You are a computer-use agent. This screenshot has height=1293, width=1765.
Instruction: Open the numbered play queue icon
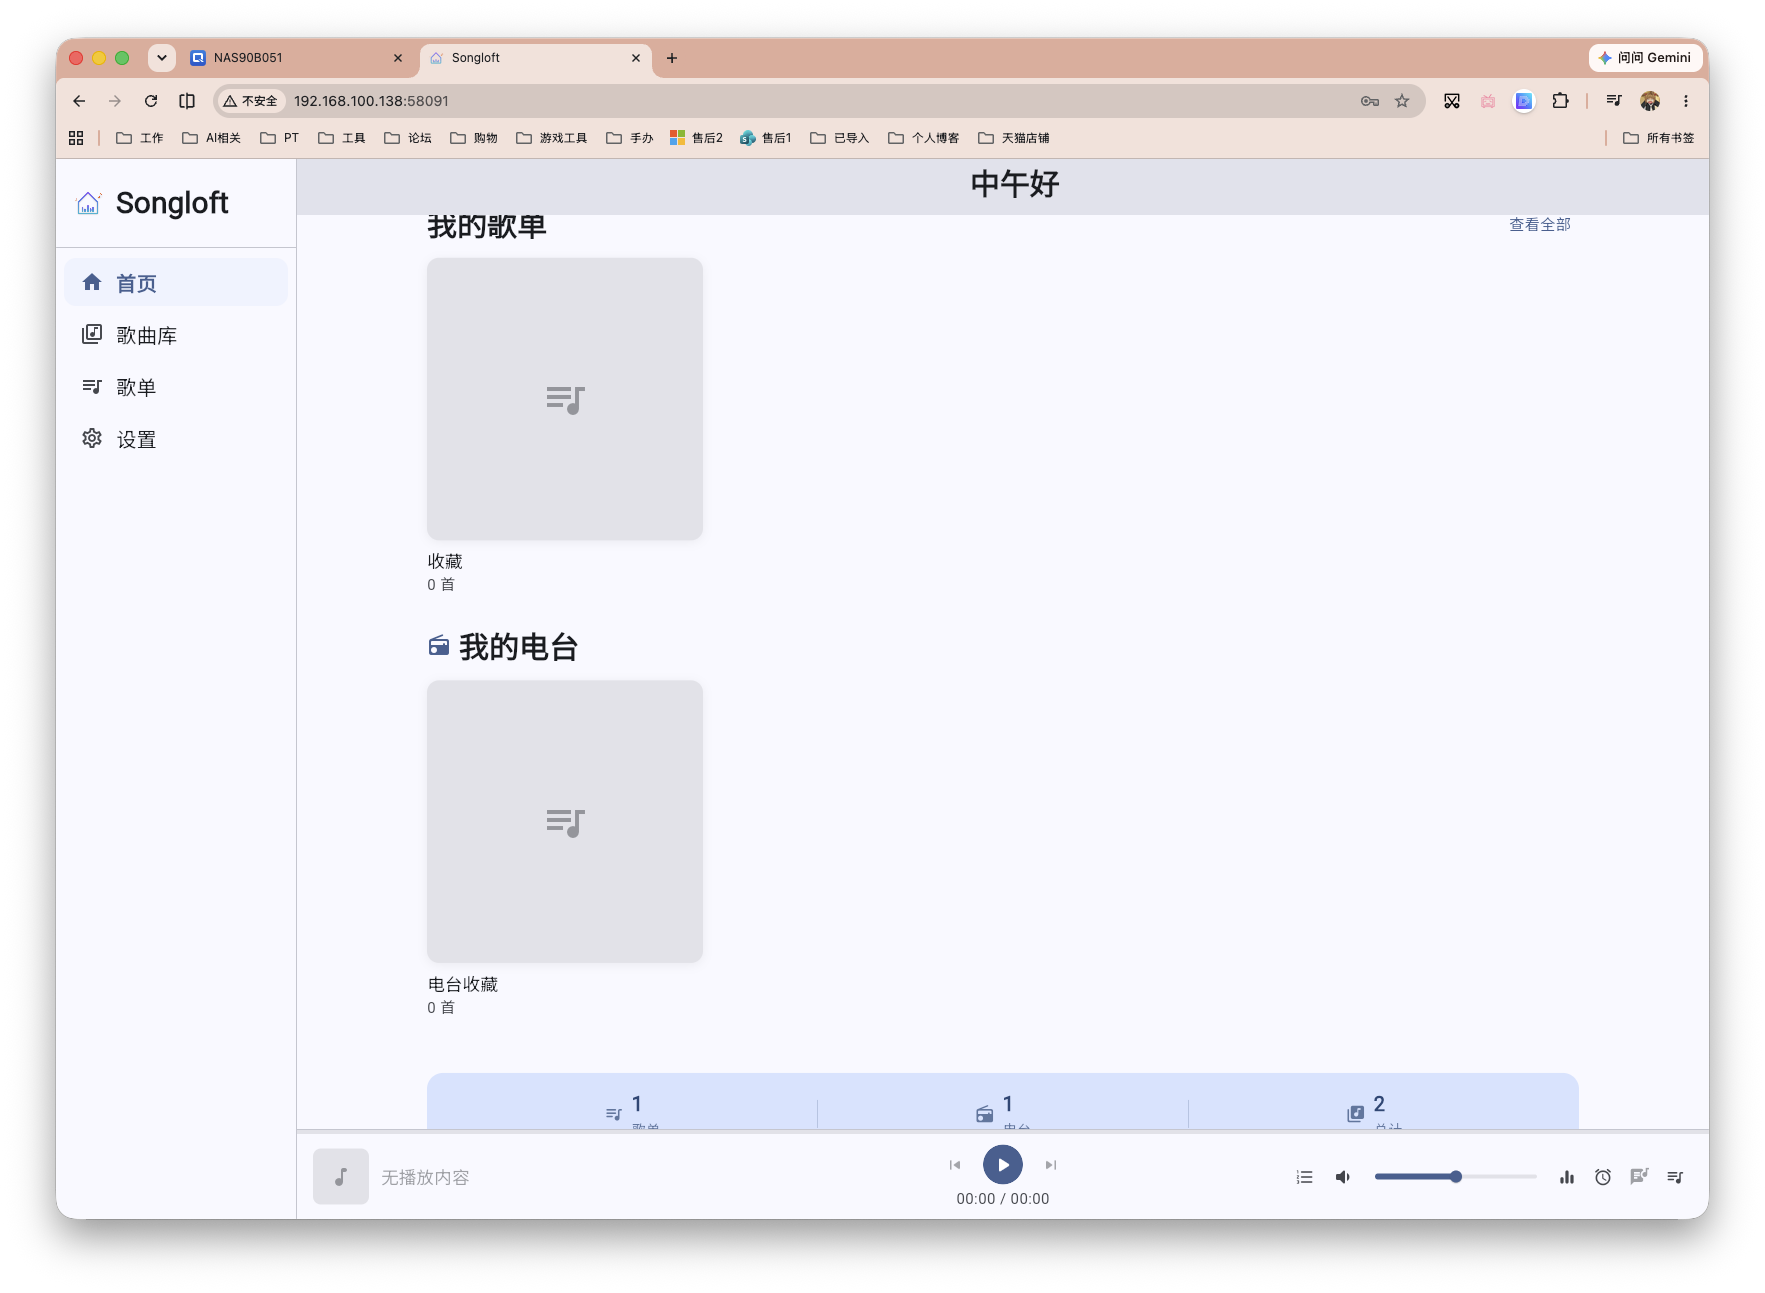(x=1304, y=1177)
